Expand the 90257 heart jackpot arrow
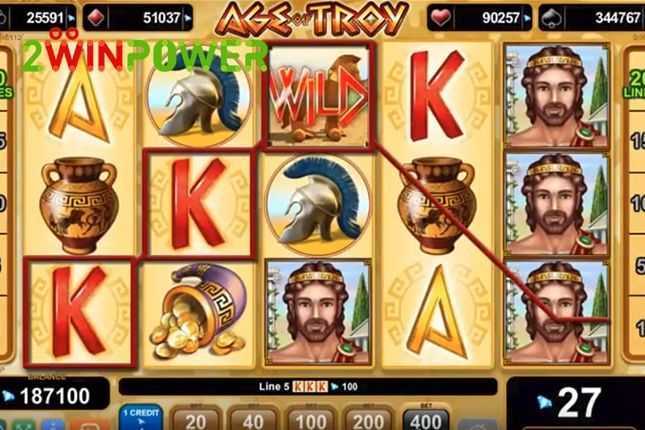645x430 pixels. [x=527, y=18]
